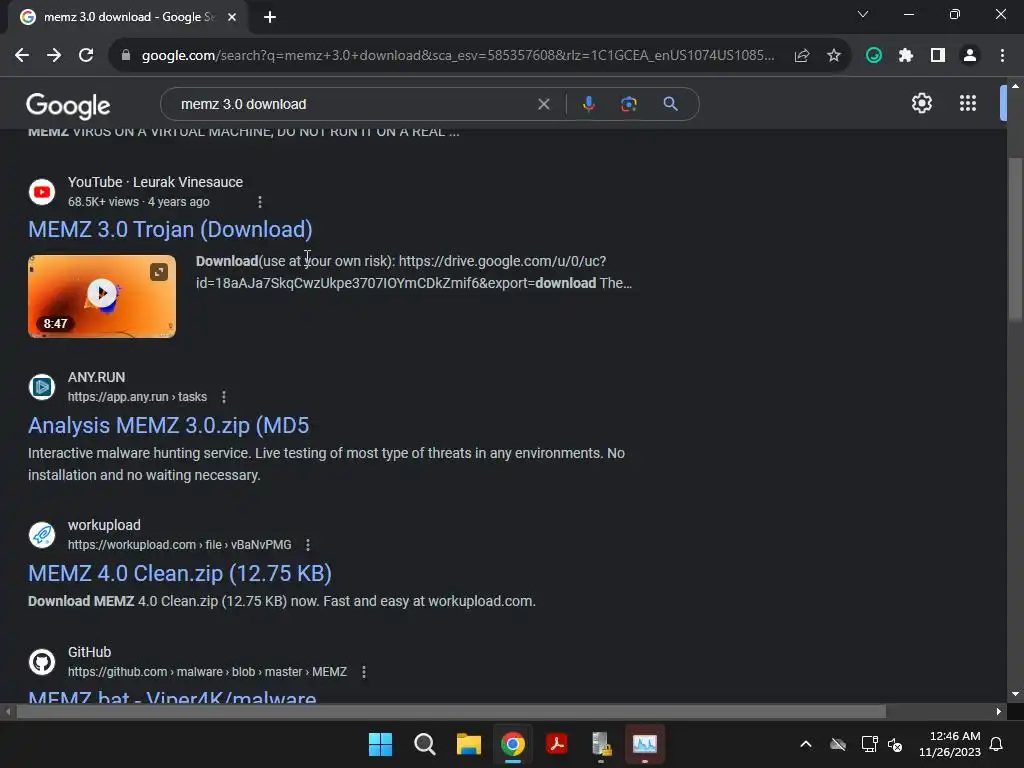Reload the Google search page
Image resolution: width=1024 pixels, height=768 pixels.
pos(86,56)
